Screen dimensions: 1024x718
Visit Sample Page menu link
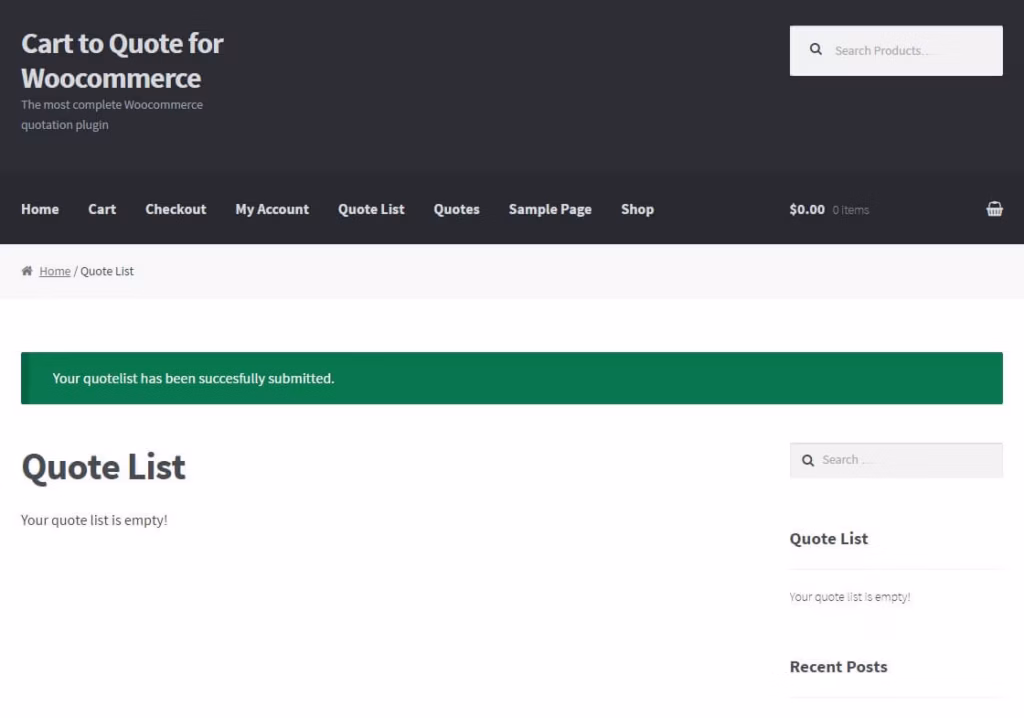(x=550, y=209)
